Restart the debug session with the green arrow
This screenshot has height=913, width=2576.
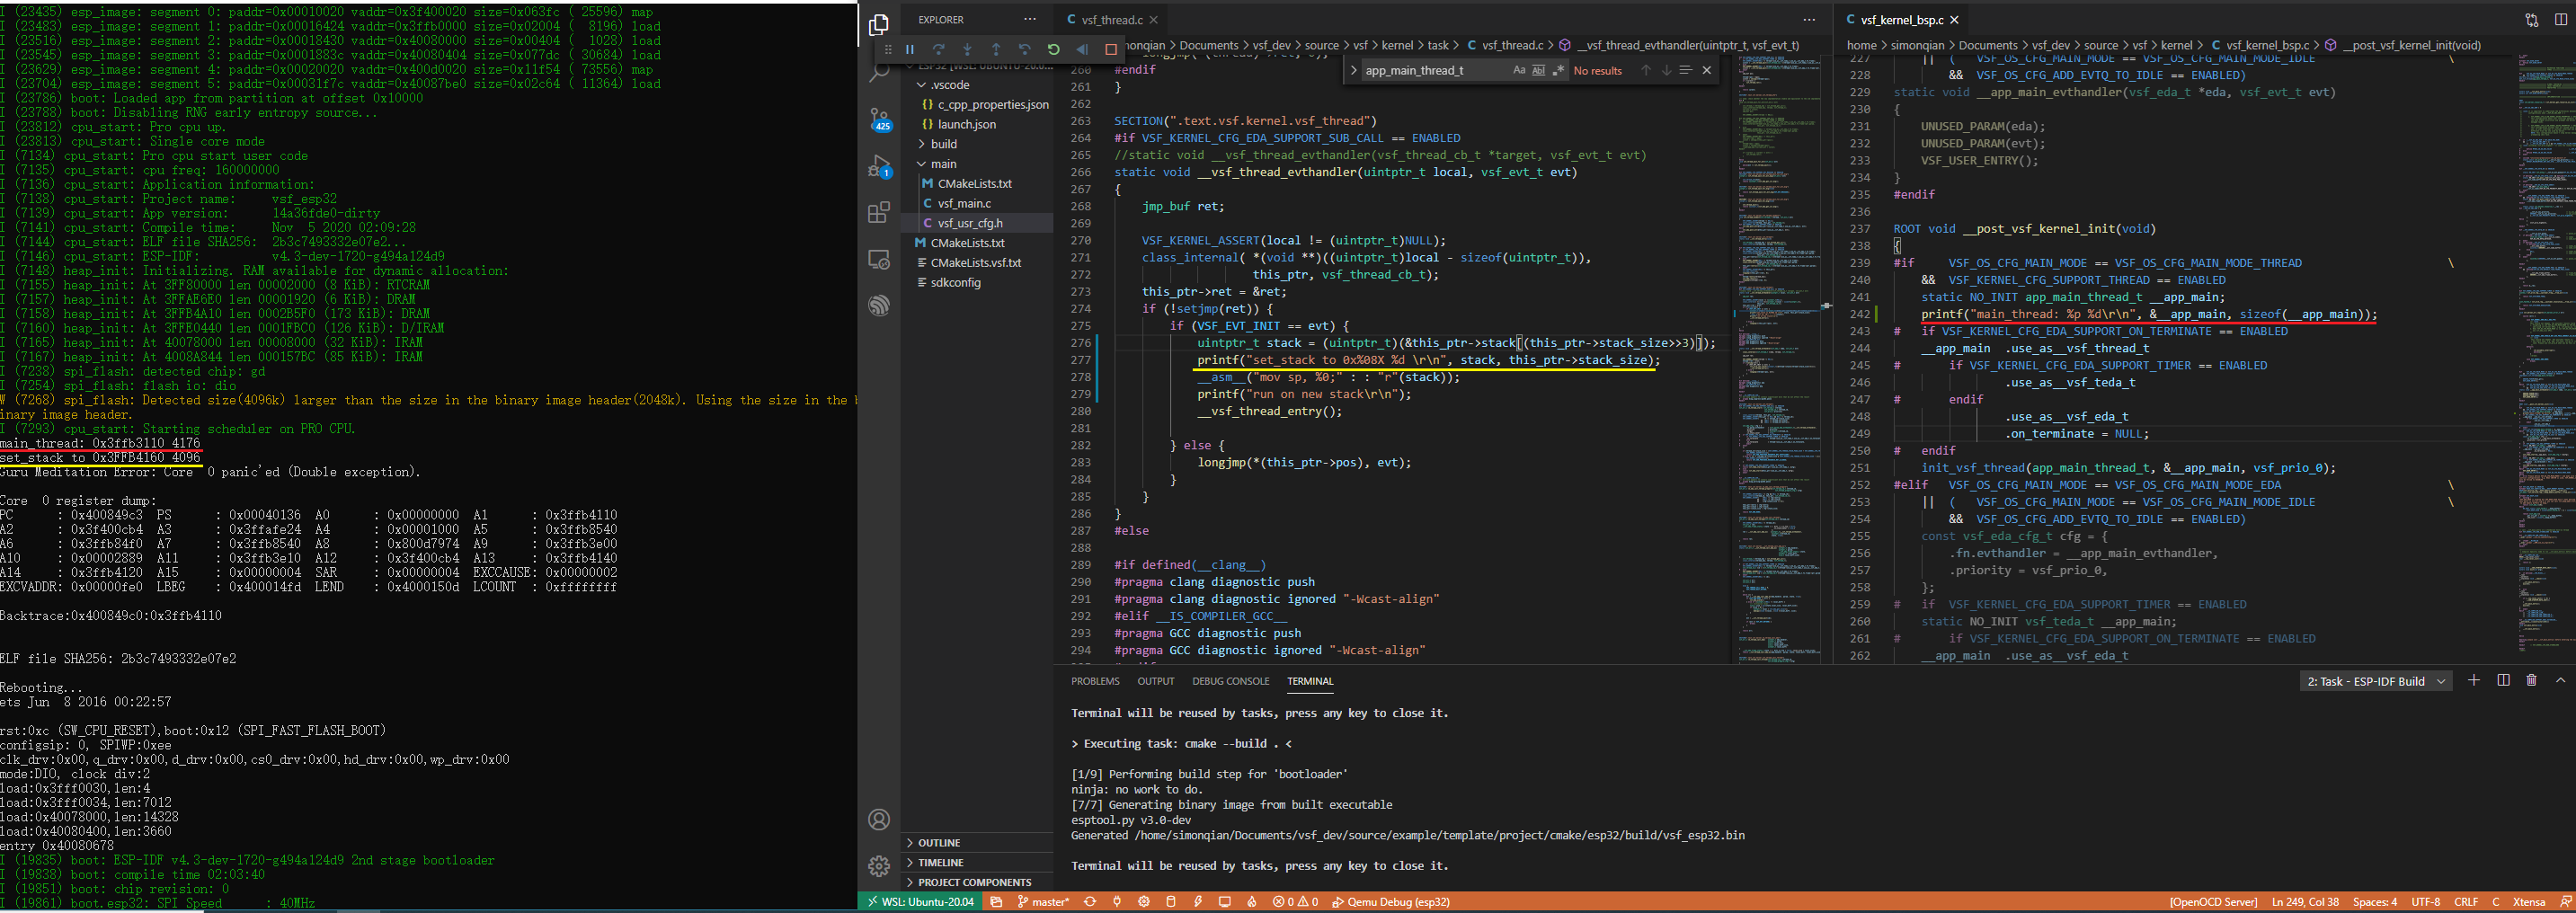[1053, 49]
